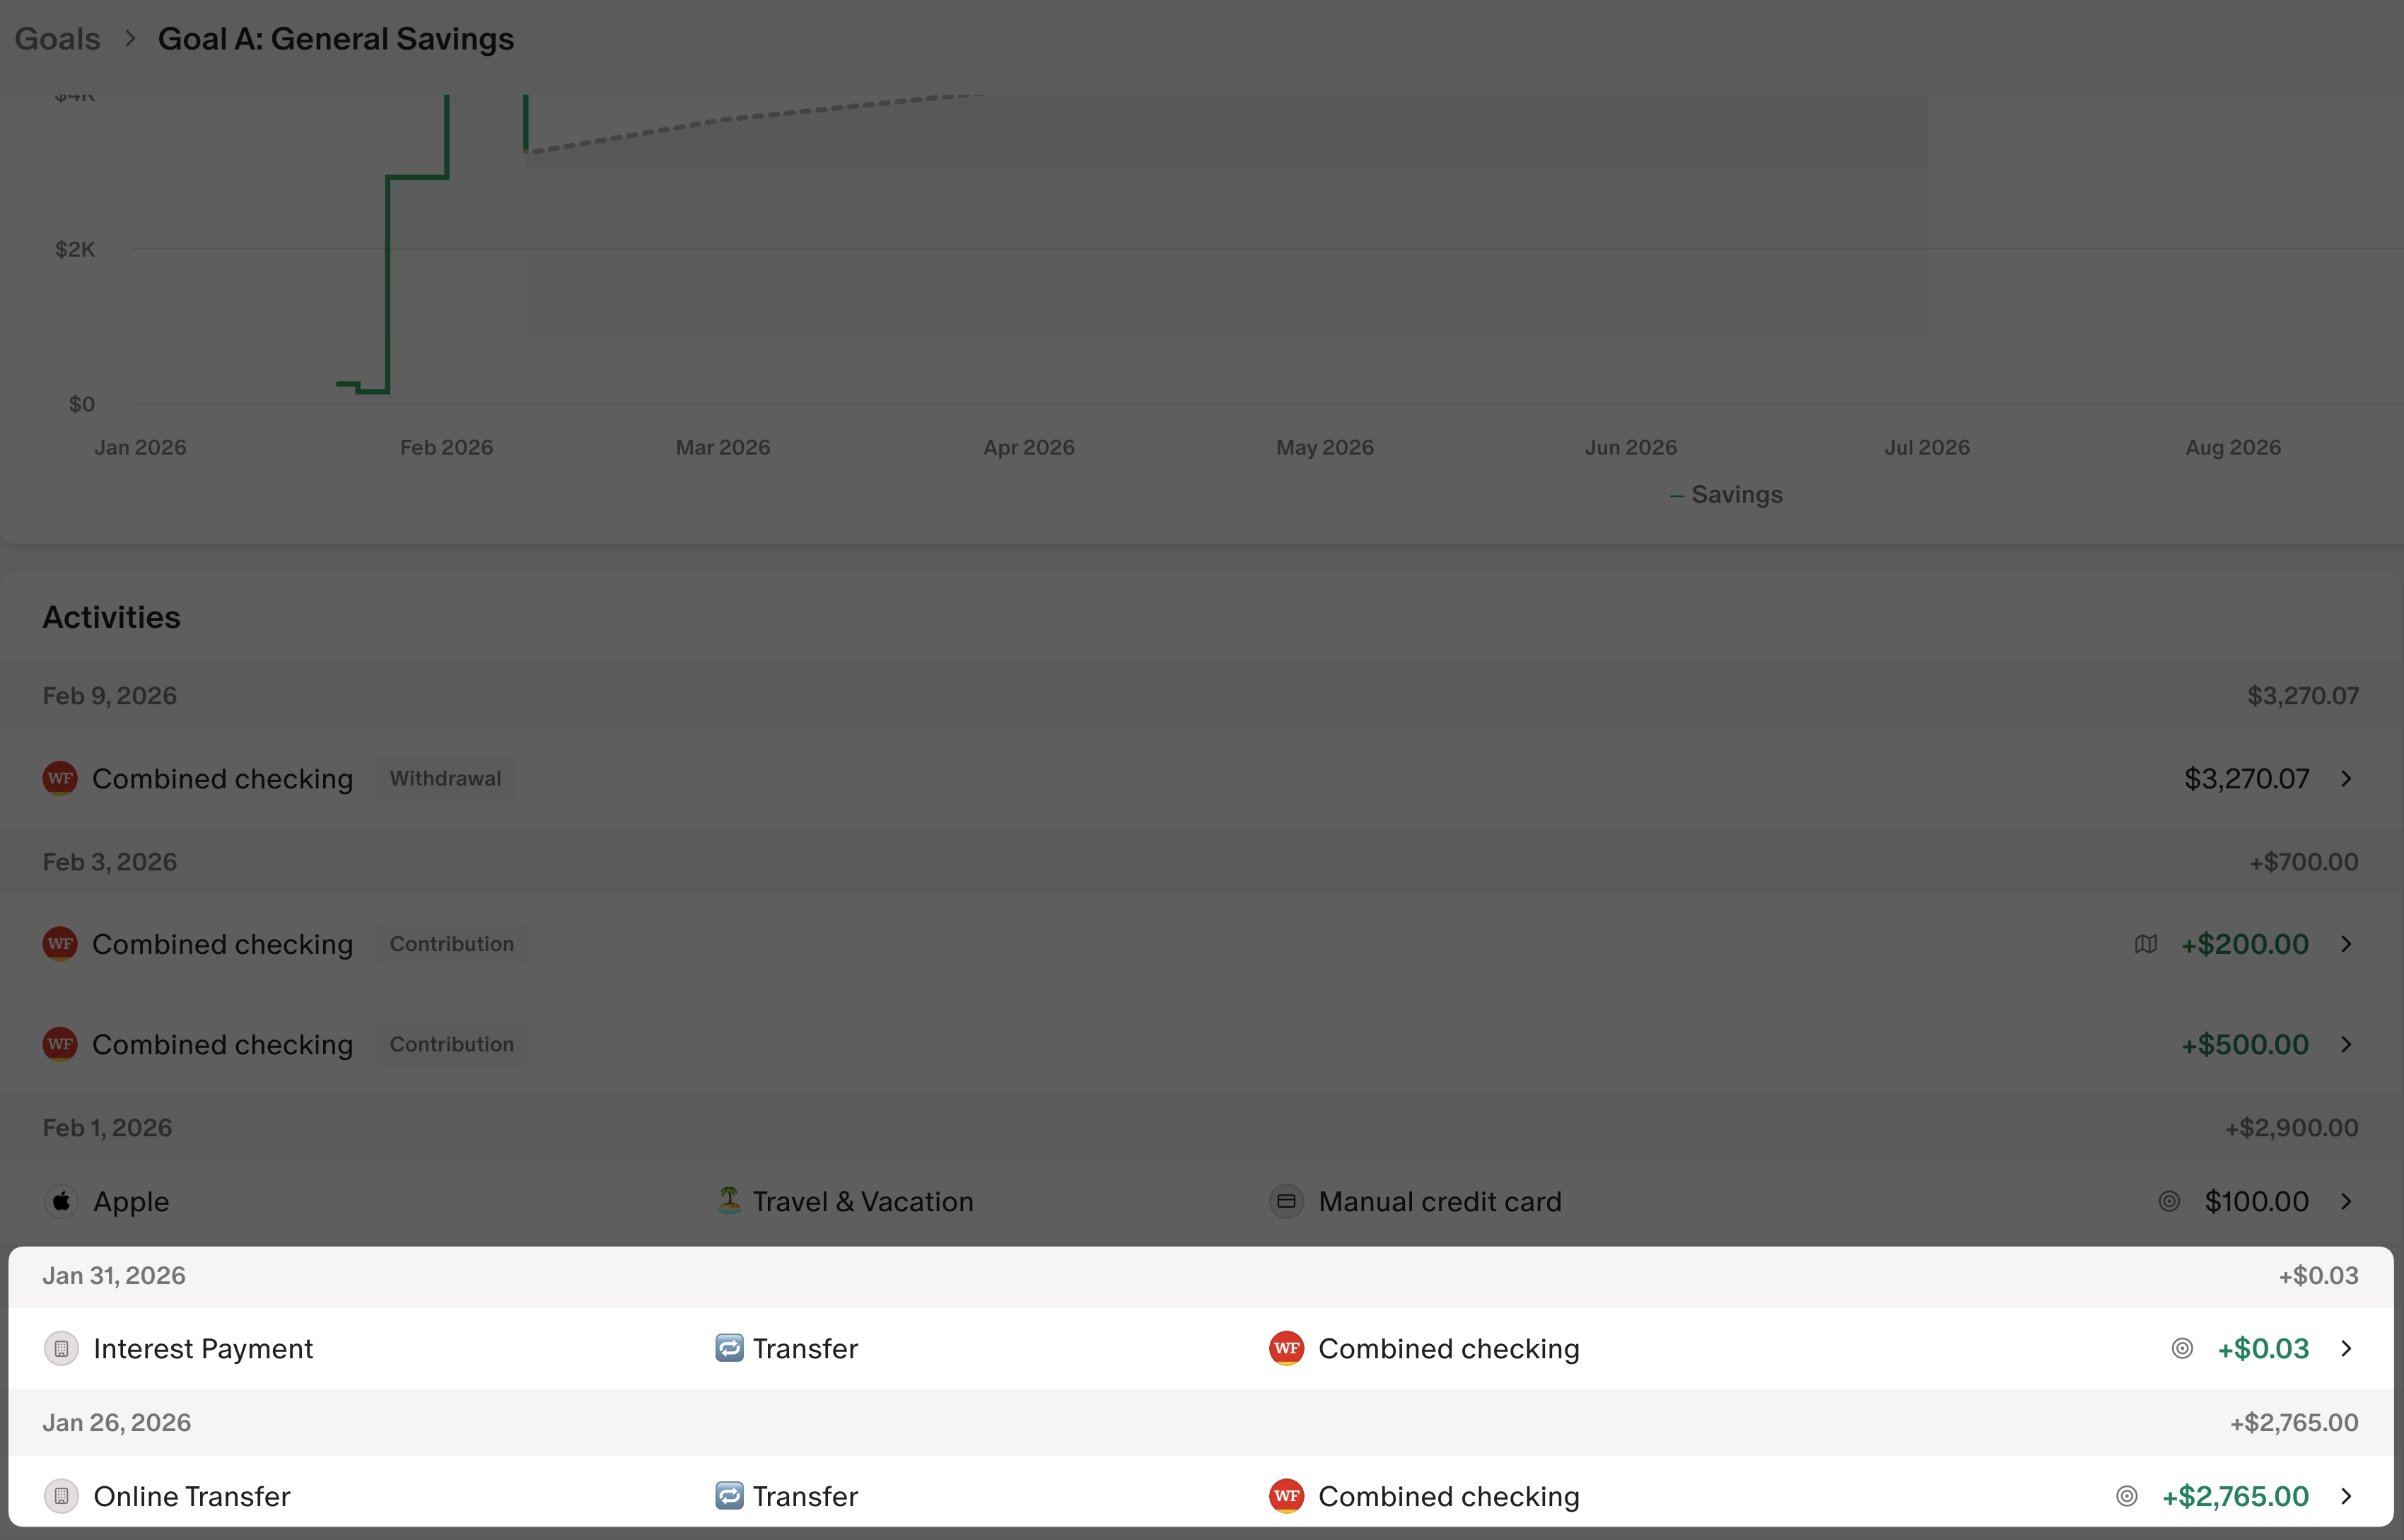Click the Feb 2026 chart axis label
This screenshot has width=2404, height=1540.
point(446,447)
